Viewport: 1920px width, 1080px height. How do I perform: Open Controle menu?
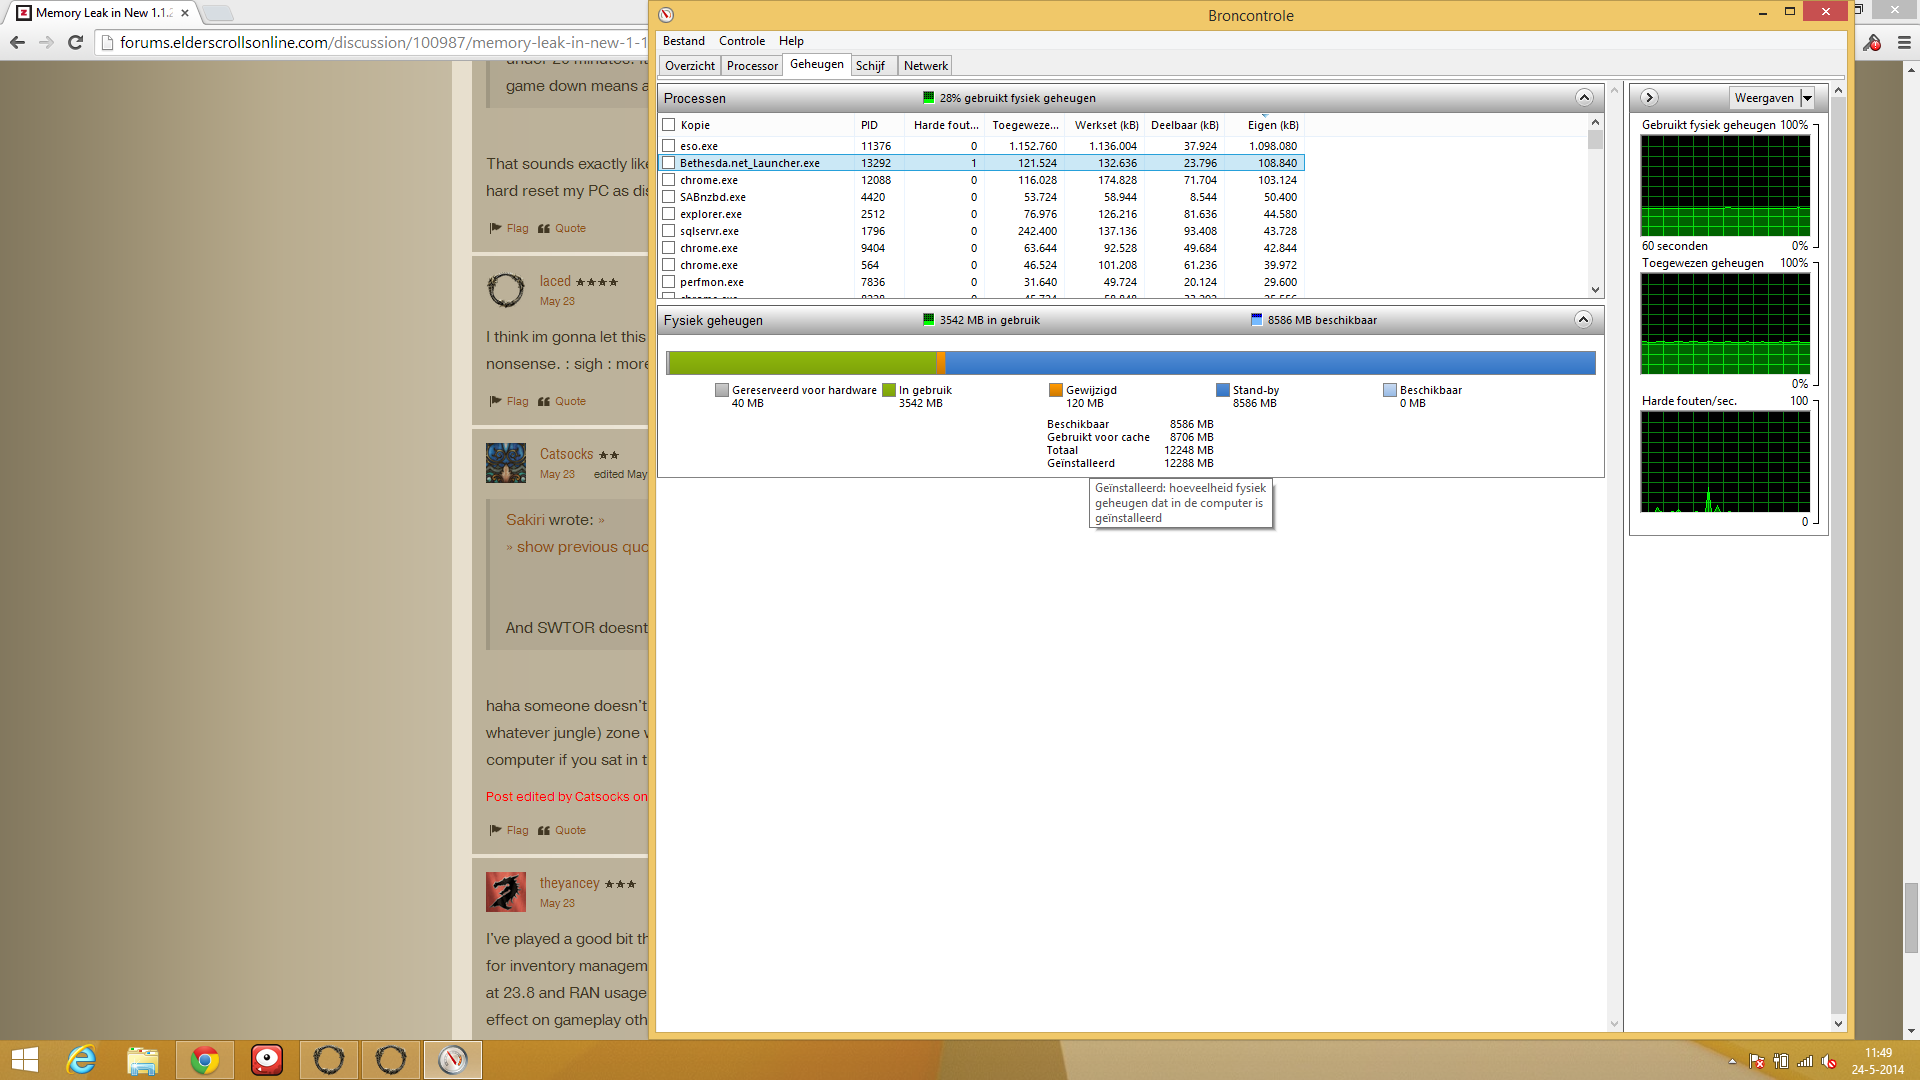742,41
